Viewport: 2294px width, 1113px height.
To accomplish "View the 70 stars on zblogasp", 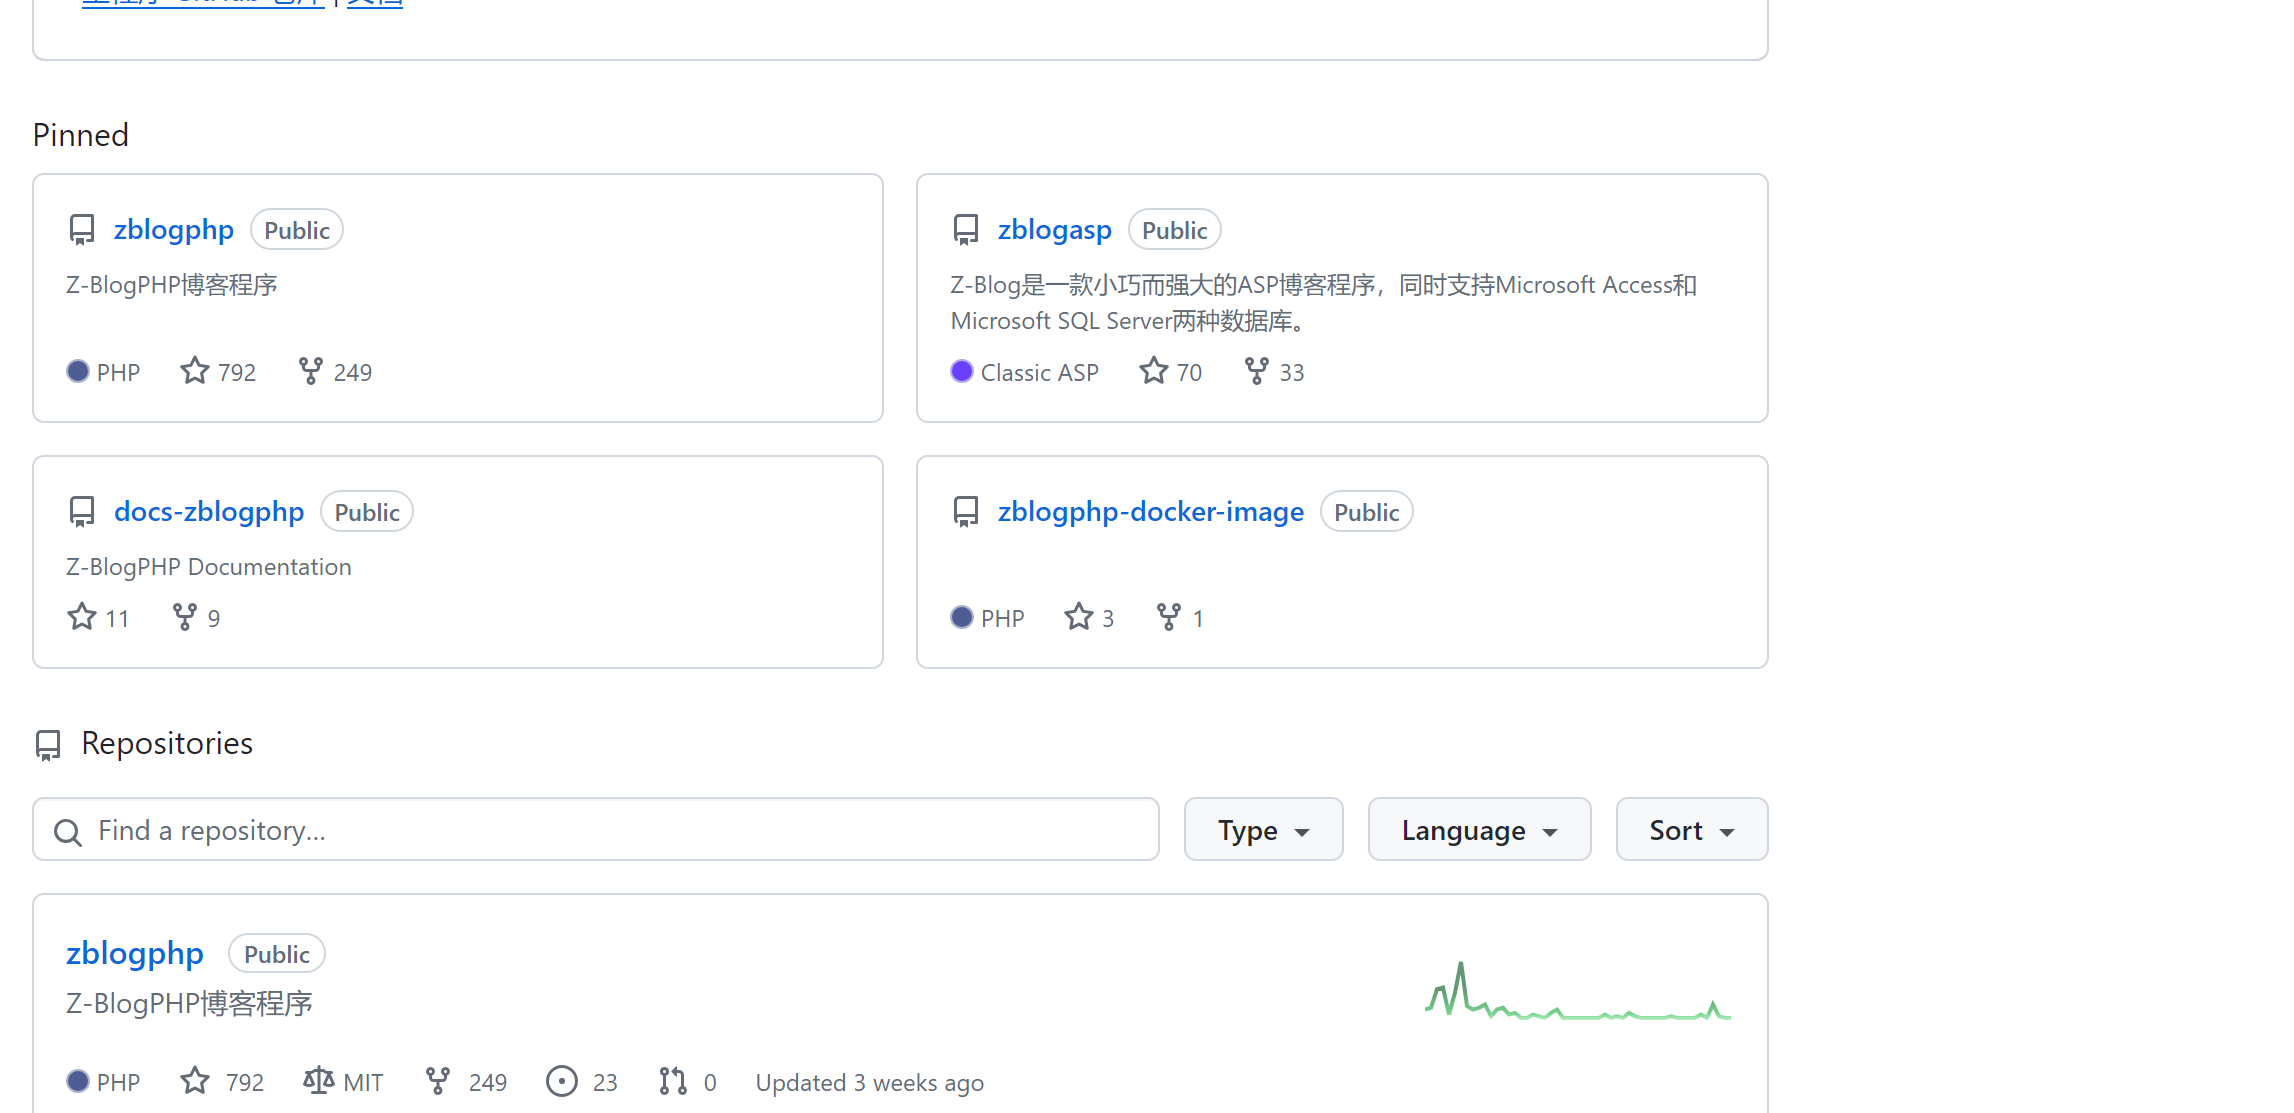I will (x=1170, y=372).
